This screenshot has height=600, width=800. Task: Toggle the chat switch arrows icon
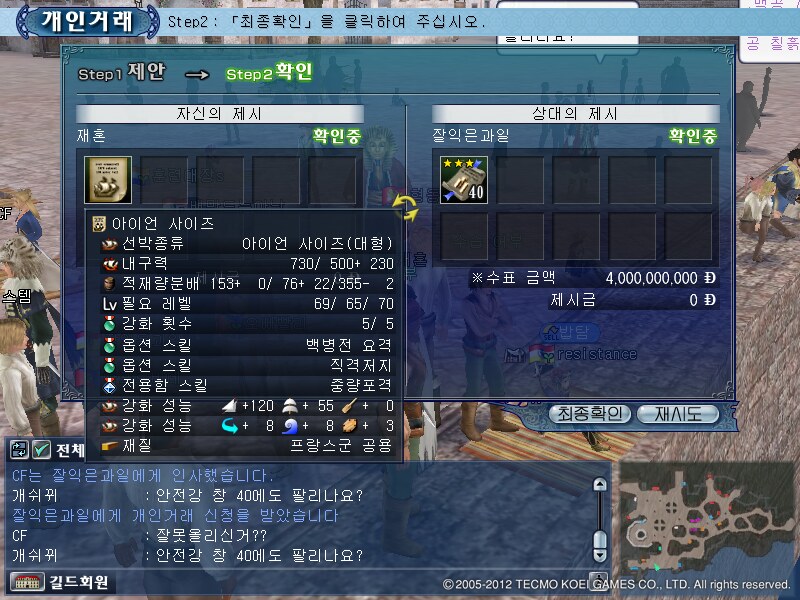19,449
